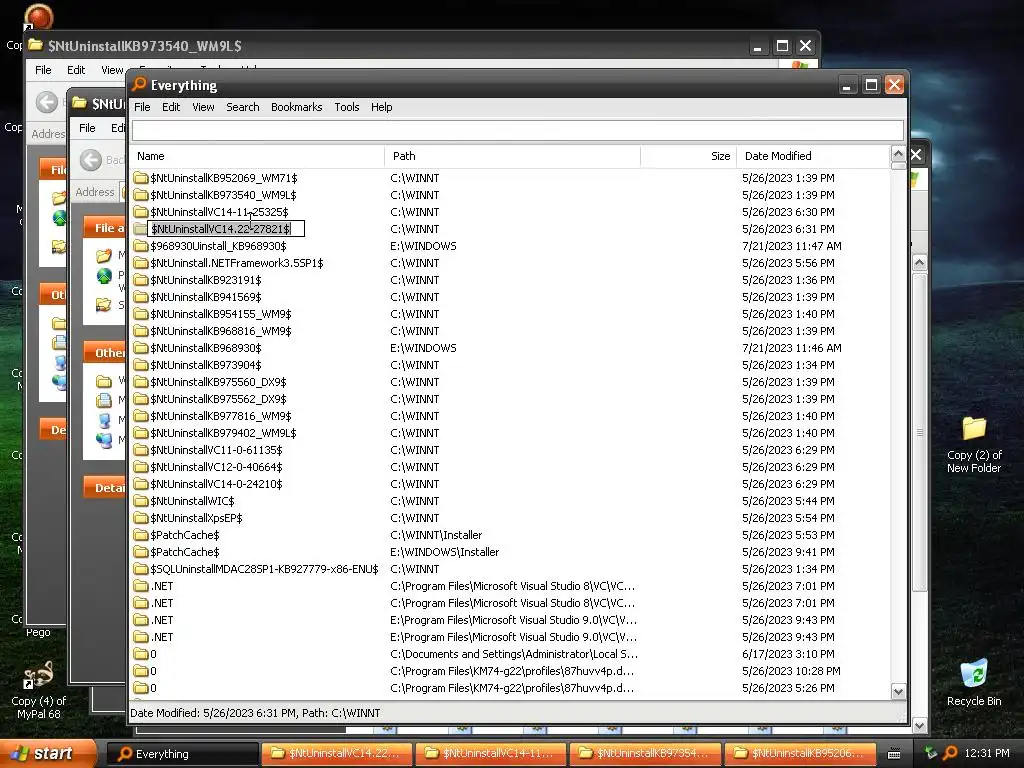The image size is (1024, 768).
Task: Click folder icon of $NtUninstallKB968930$
Action: [x=140, y=347]
